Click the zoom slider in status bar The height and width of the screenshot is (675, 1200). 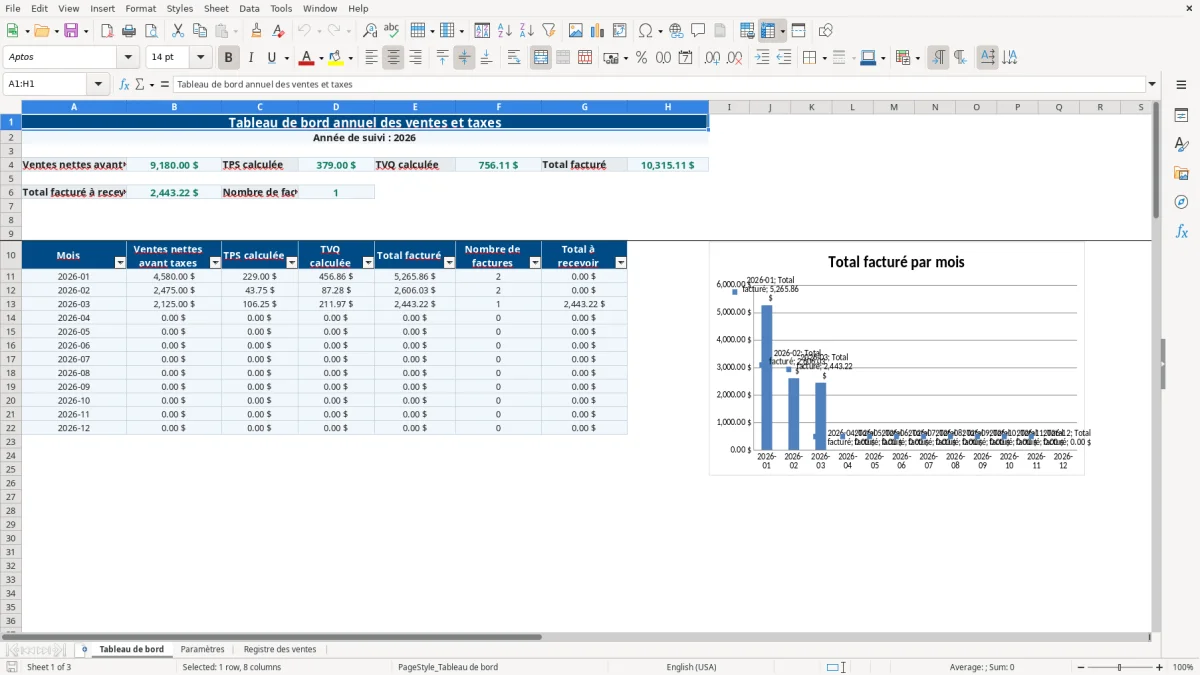(1118, 667)
